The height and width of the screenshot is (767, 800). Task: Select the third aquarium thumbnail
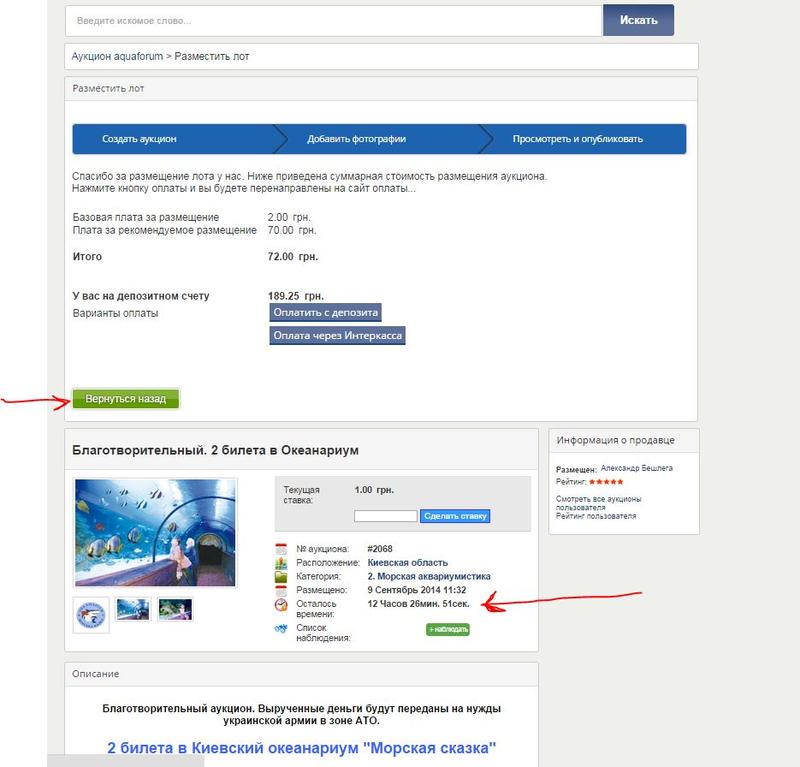point(174,609)
